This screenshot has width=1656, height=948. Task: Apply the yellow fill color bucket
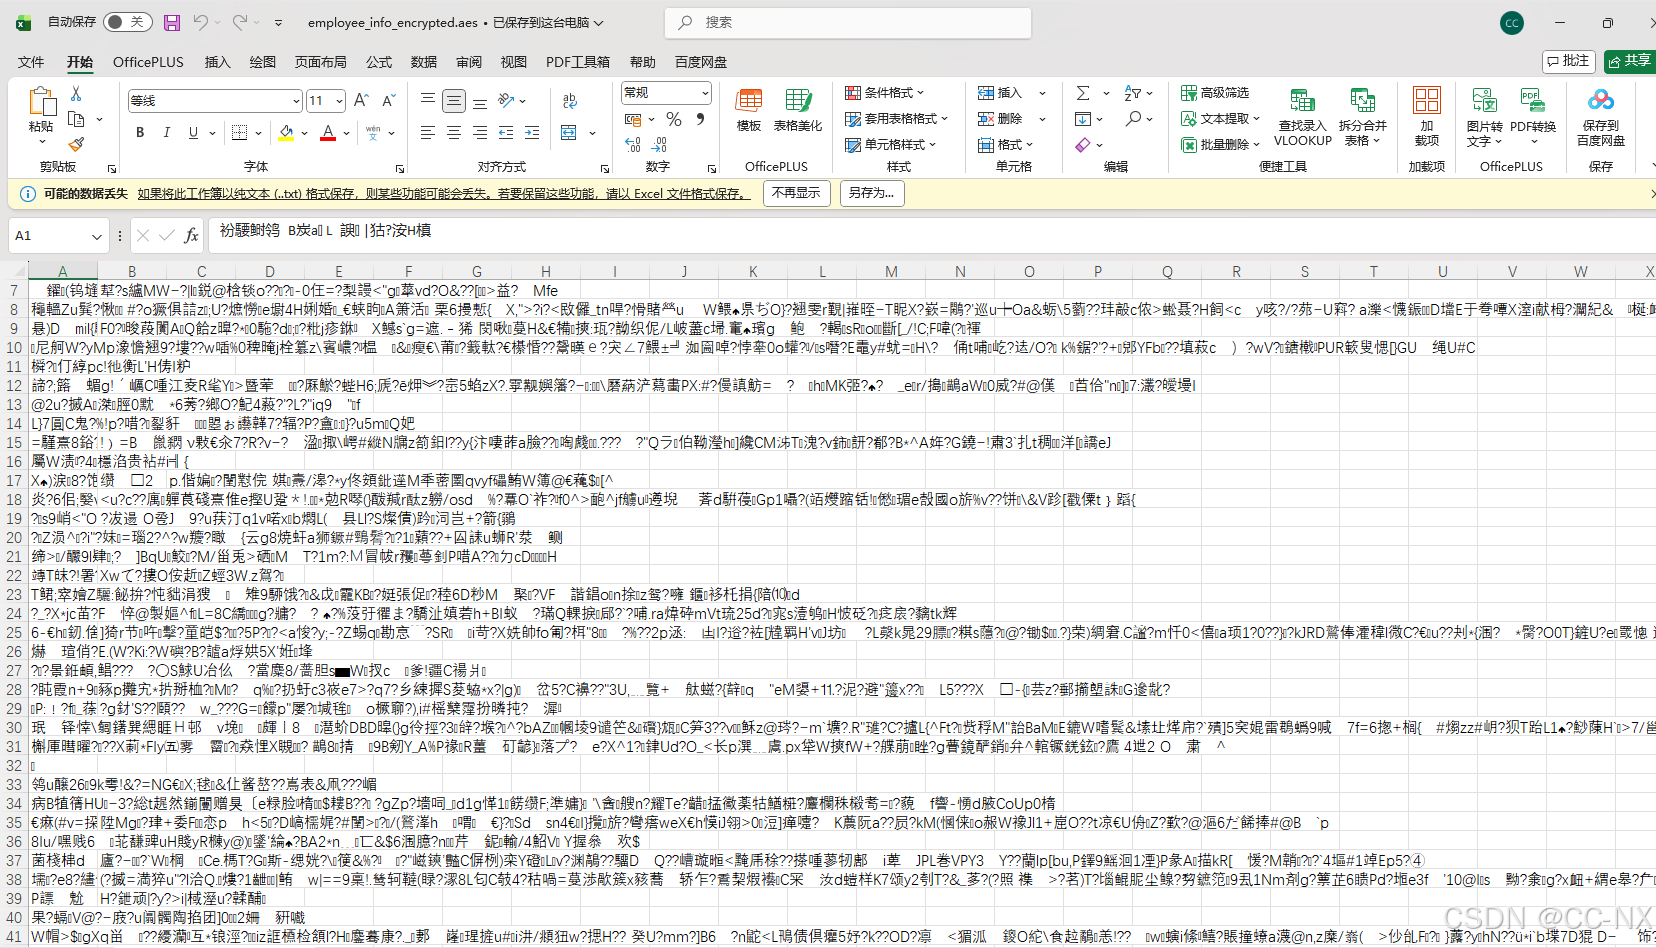point(287,132)
